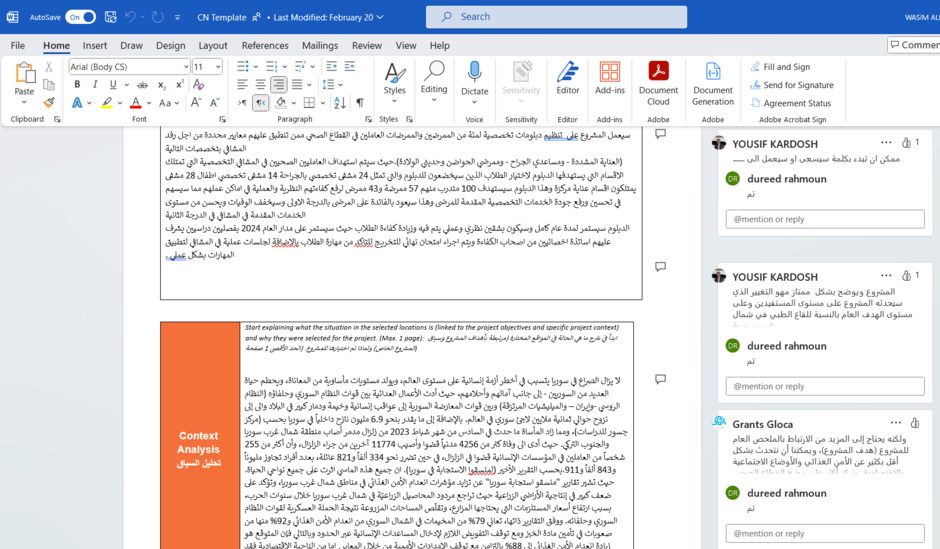Decrease paragraph indent
The height and width of the screenshot is (549, 940).
(x=332, y=66)
